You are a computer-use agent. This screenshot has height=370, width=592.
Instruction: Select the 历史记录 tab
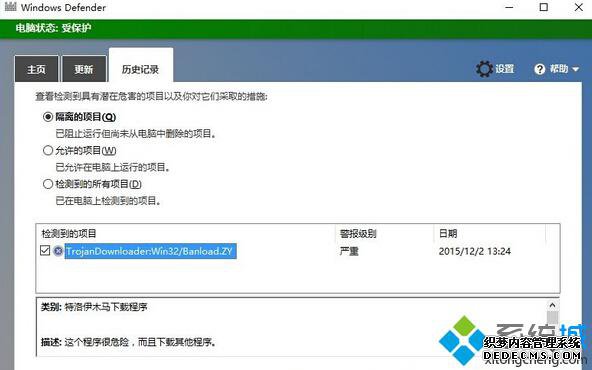coord(141,65)
